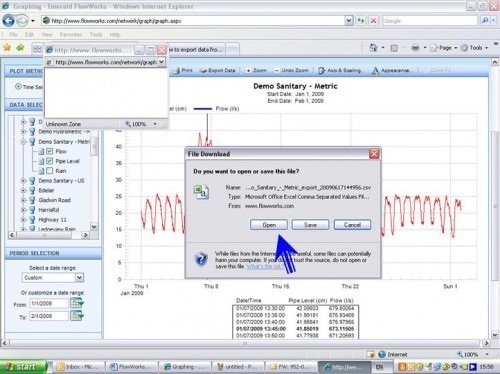Expand the Edelair tree node
This screenshot has height=374, width=500.
[23, 190]
